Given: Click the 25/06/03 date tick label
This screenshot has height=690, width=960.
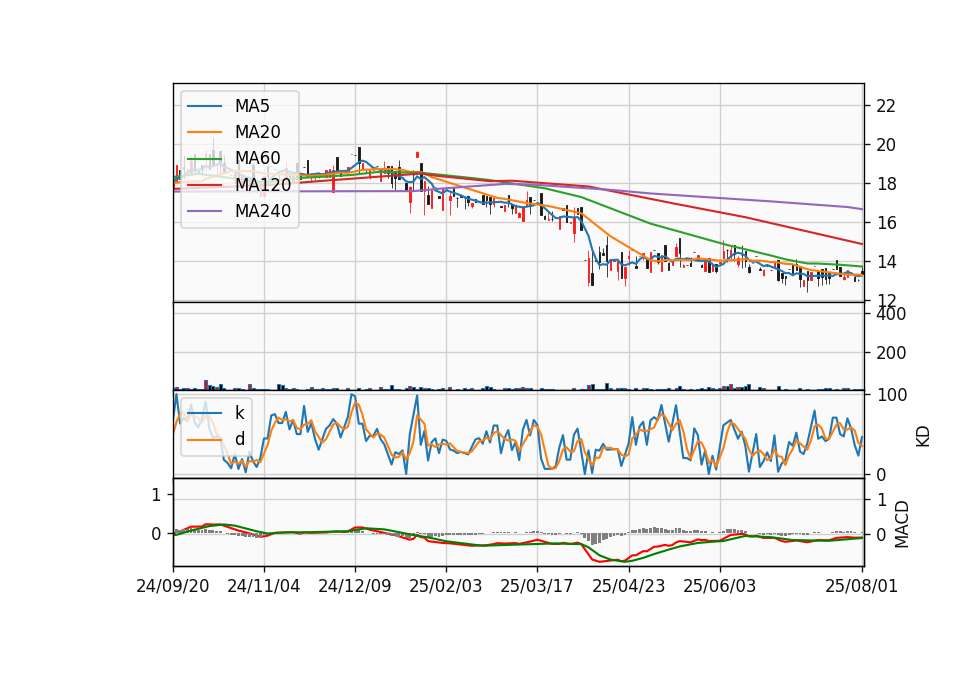Looking at the screenshot, I should (719, 586).
